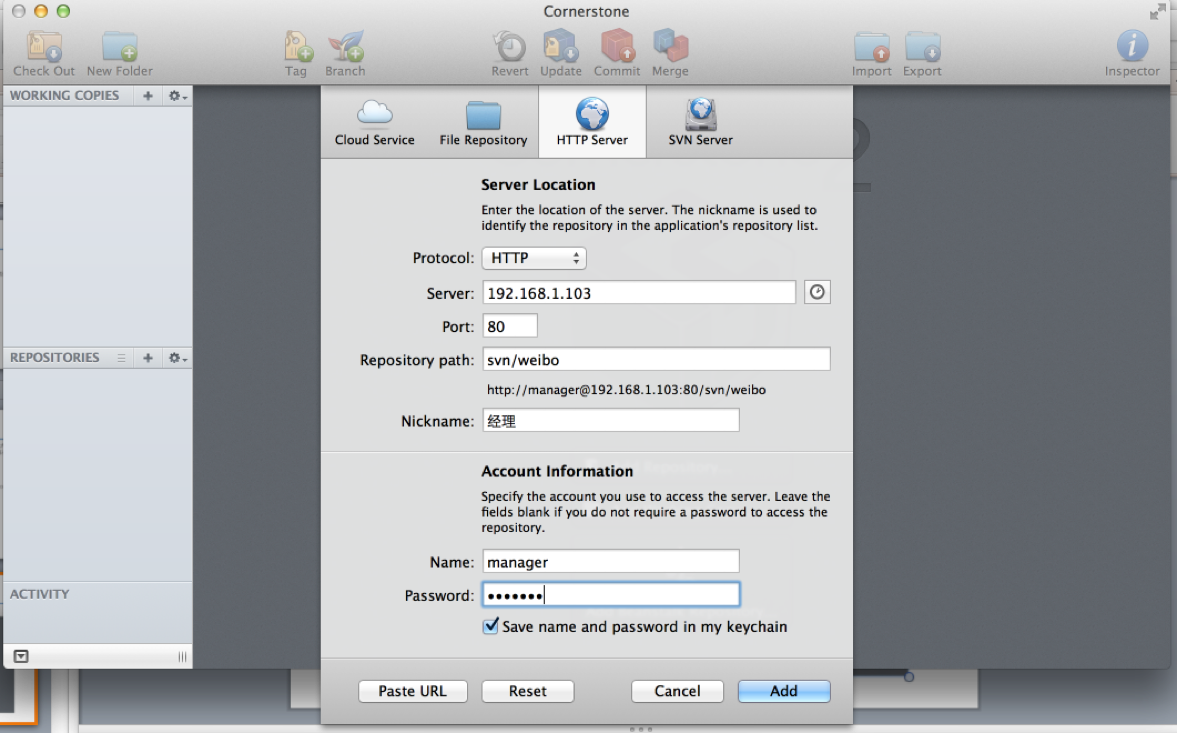This screenshot has width=1177, height=733.
Task: Click the New Folder toolbar icon
Action: (x=120, y=47)
